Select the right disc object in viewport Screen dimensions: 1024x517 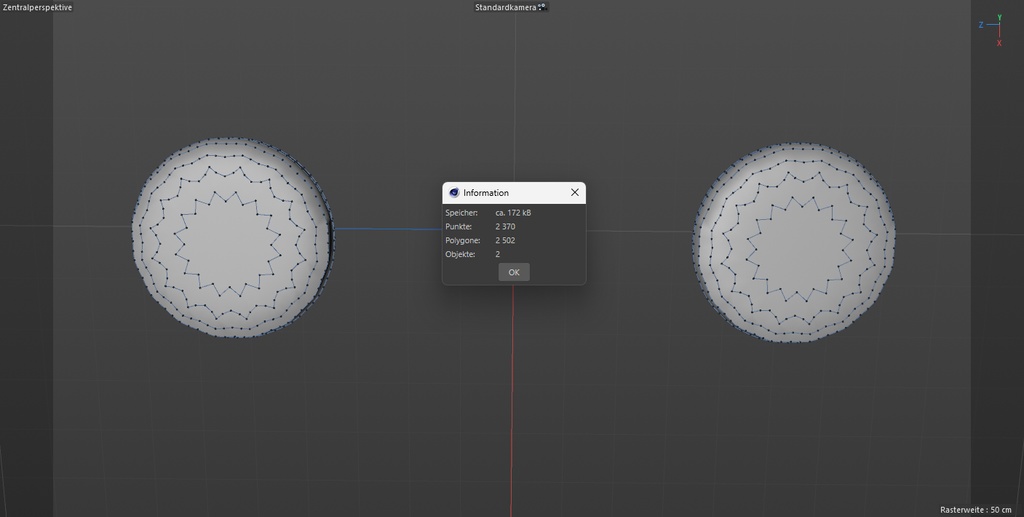(794, 242)
